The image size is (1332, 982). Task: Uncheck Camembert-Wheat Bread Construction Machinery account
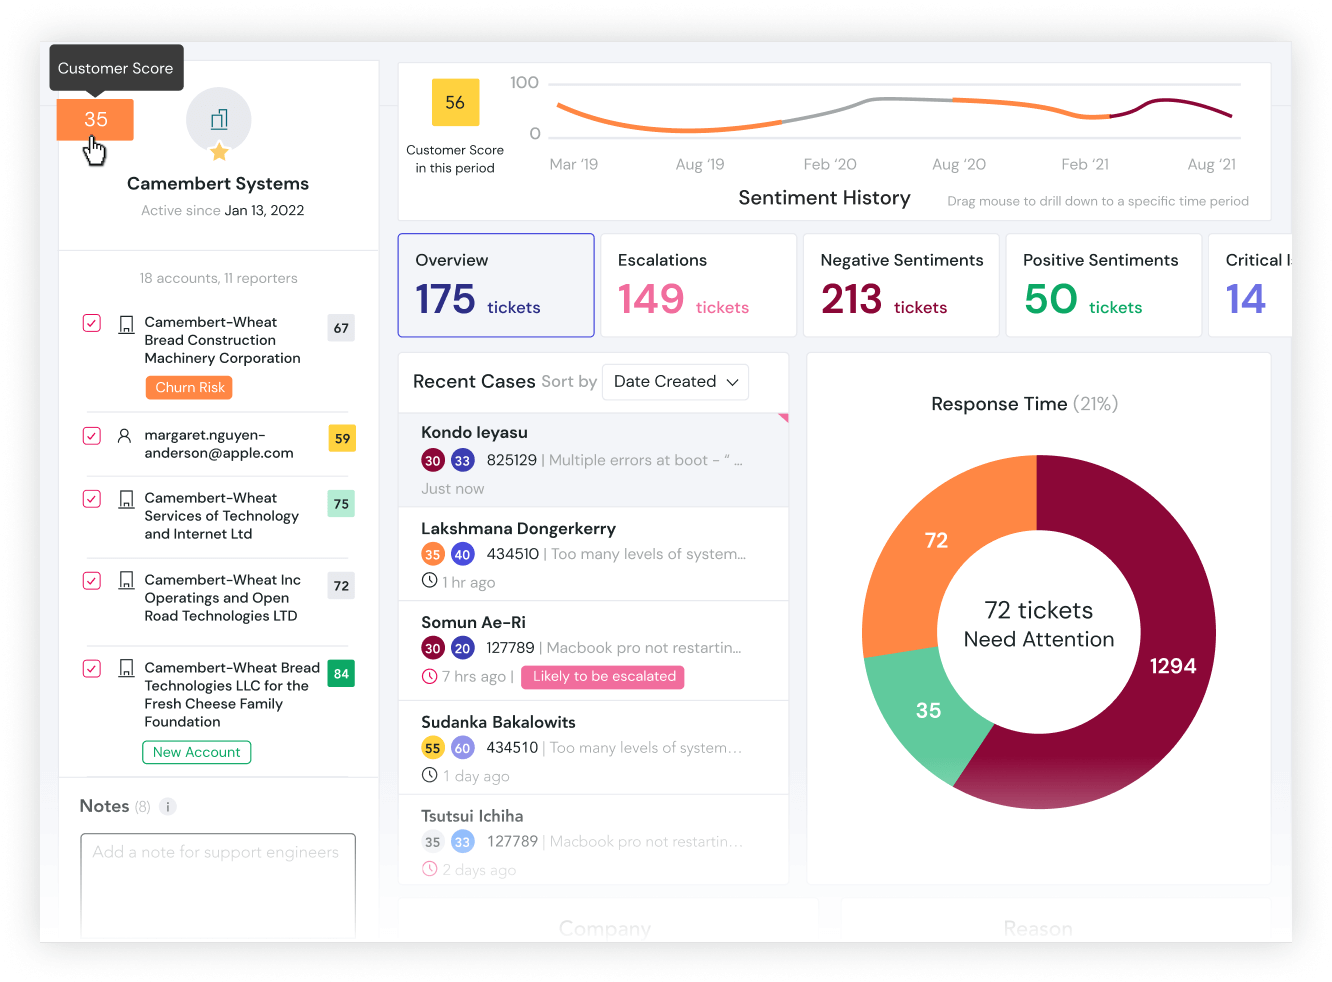(x=92, y=323)
